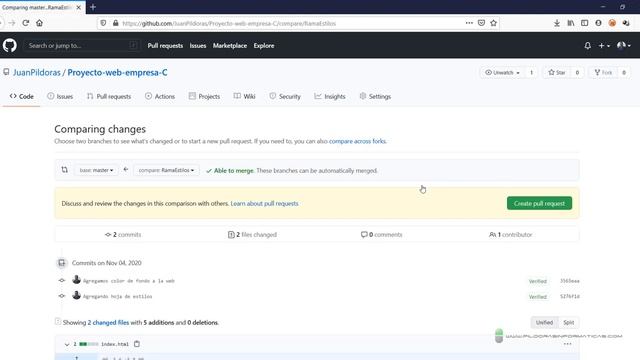640x360 pixels.
Task: Open commit Agregando hoja de estilos
Action: 118,296
